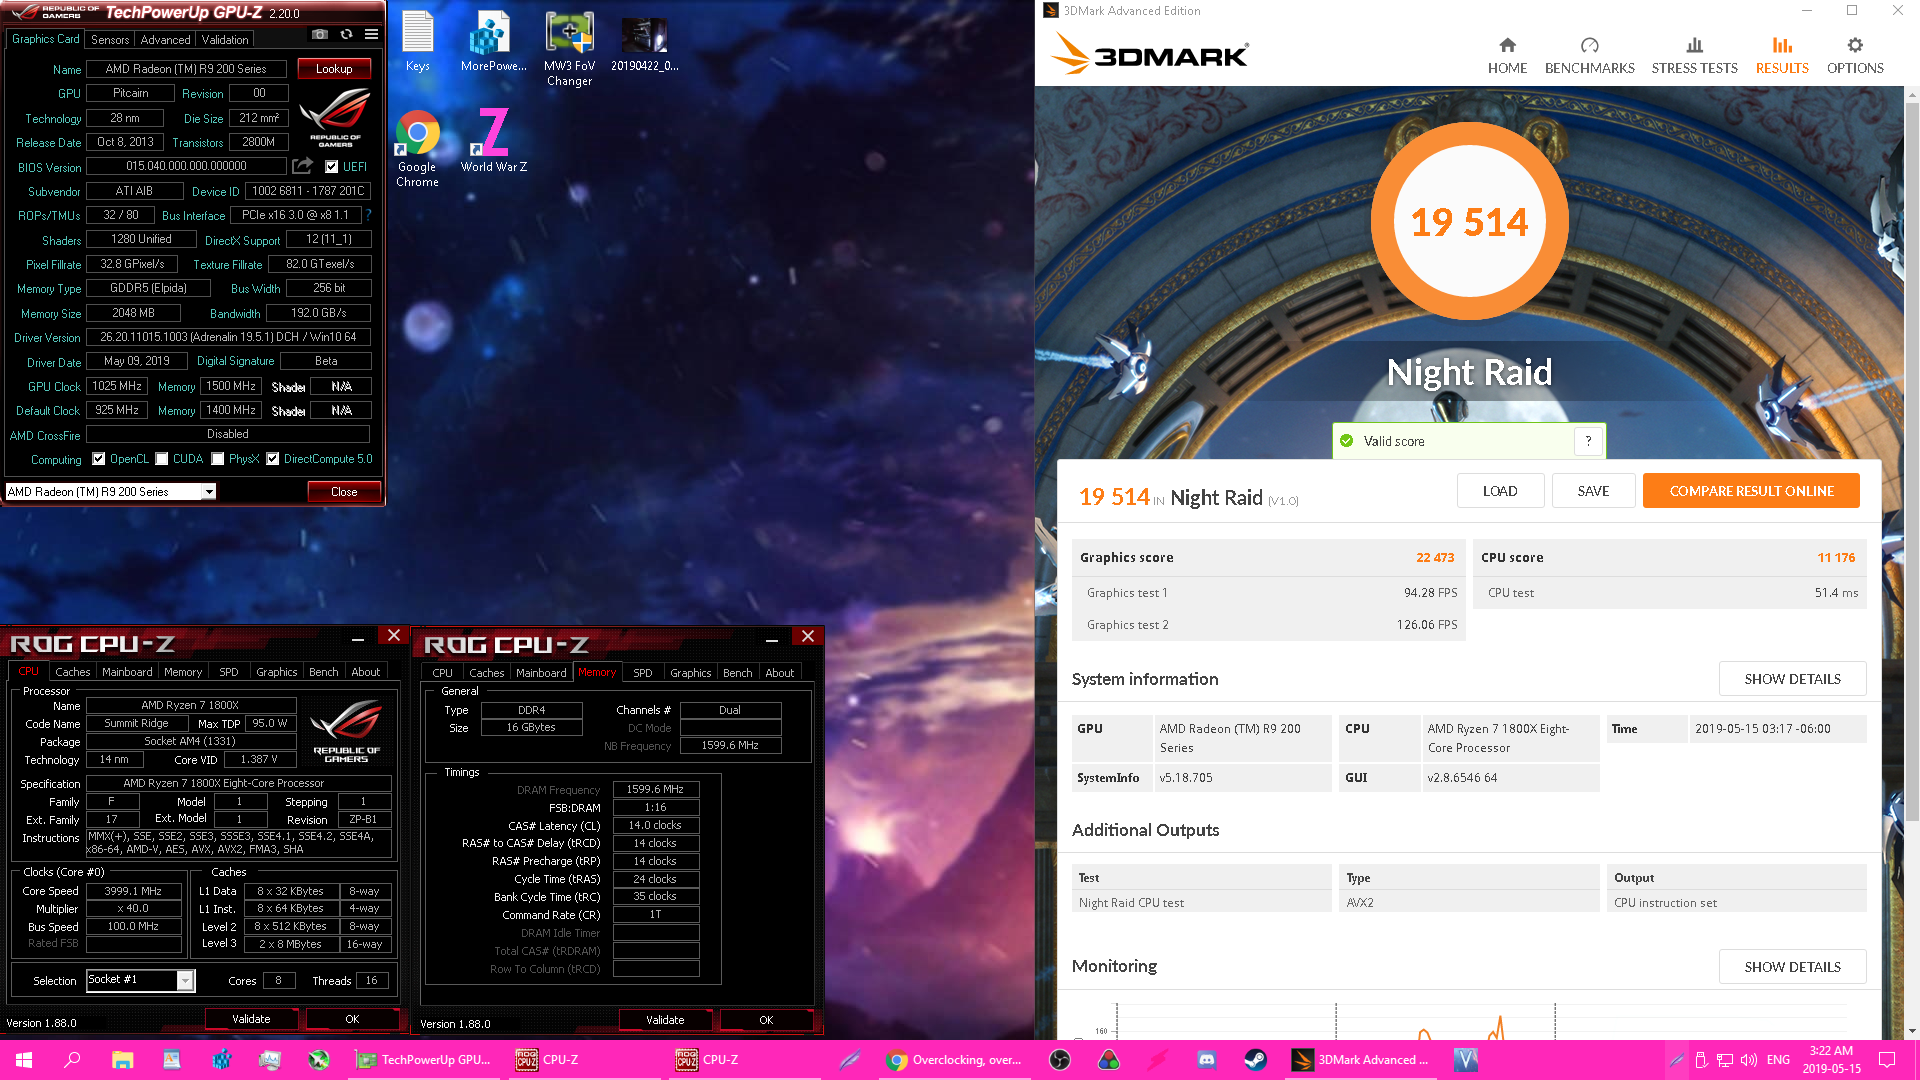Screen dimensions: 1920x1080
Task: Open Bench tab in right CPU-Z window
Action: click(737, 673)
